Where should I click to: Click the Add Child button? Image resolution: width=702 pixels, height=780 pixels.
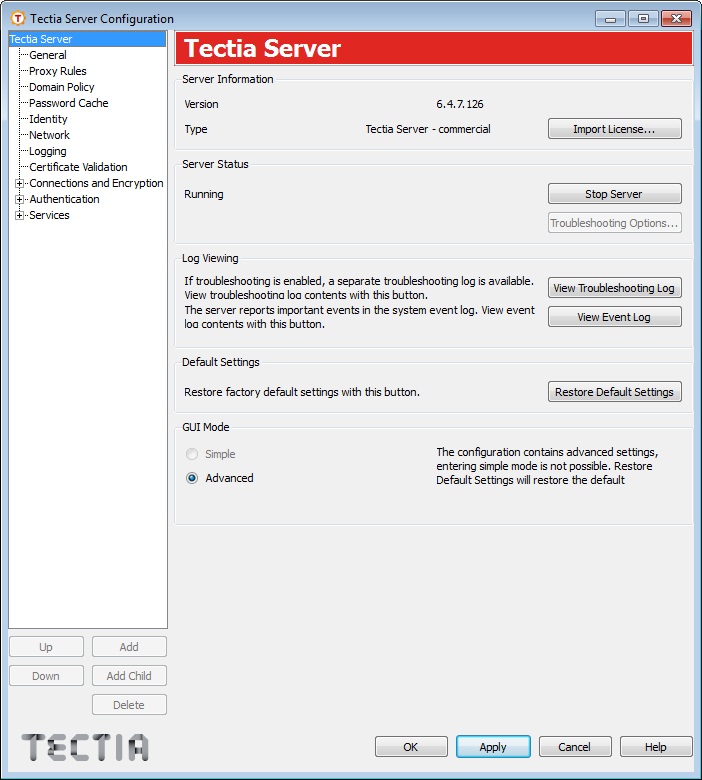(x=129, y=676)
